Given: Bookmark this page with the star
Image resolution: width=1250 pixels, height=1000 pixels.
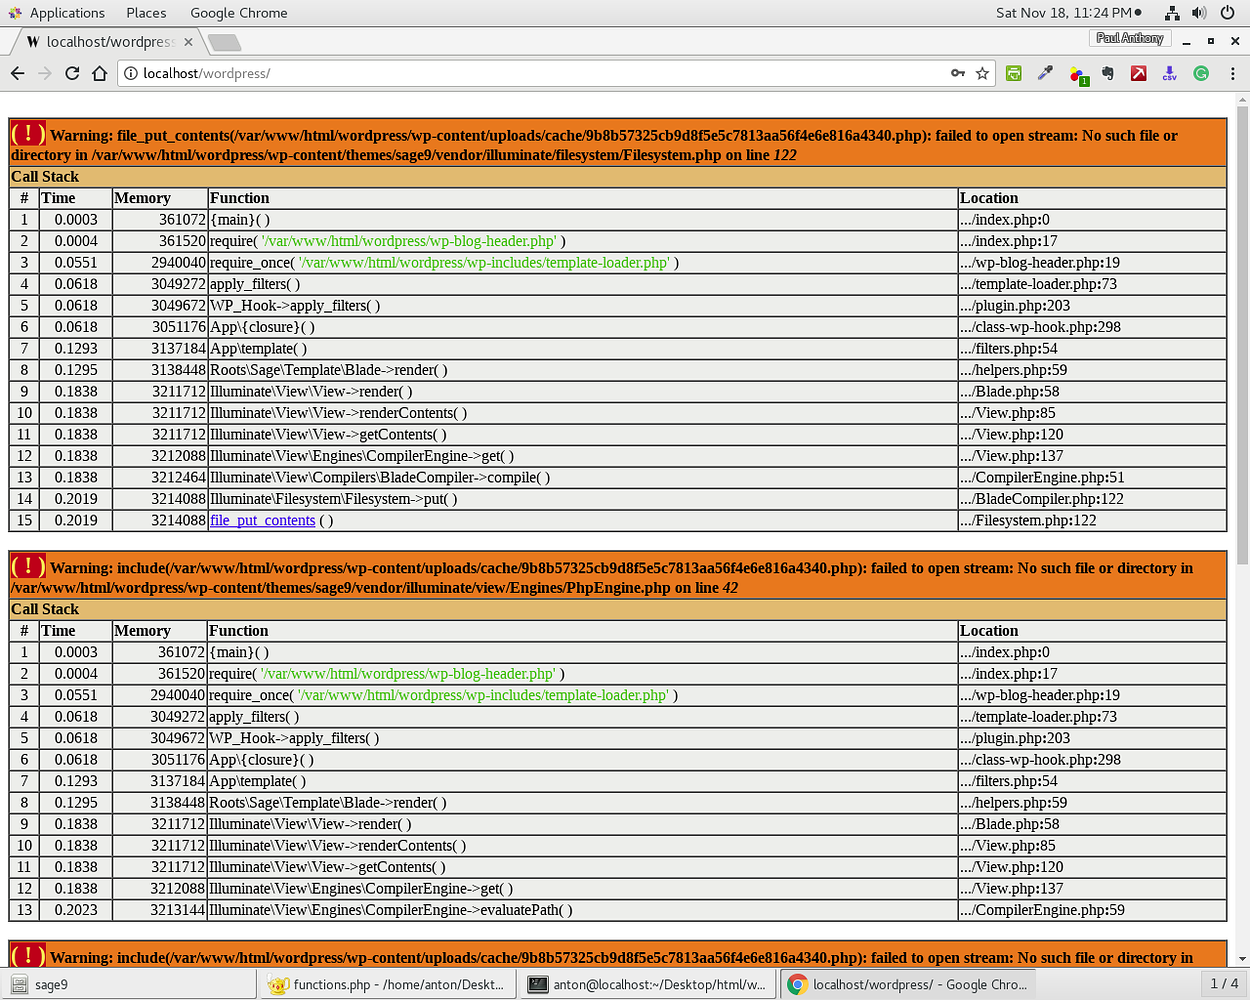Looking at the screenshot, I should tap(982, 73).
